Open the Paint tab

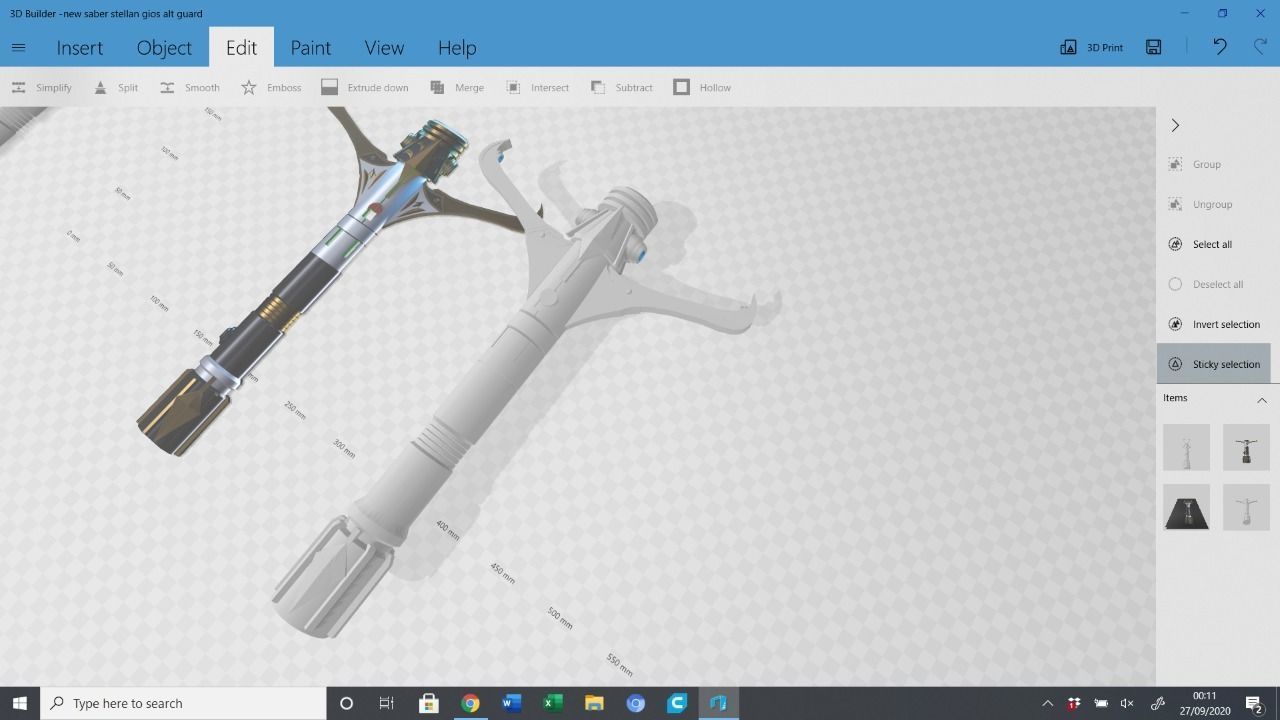click(x=310, y=47)
